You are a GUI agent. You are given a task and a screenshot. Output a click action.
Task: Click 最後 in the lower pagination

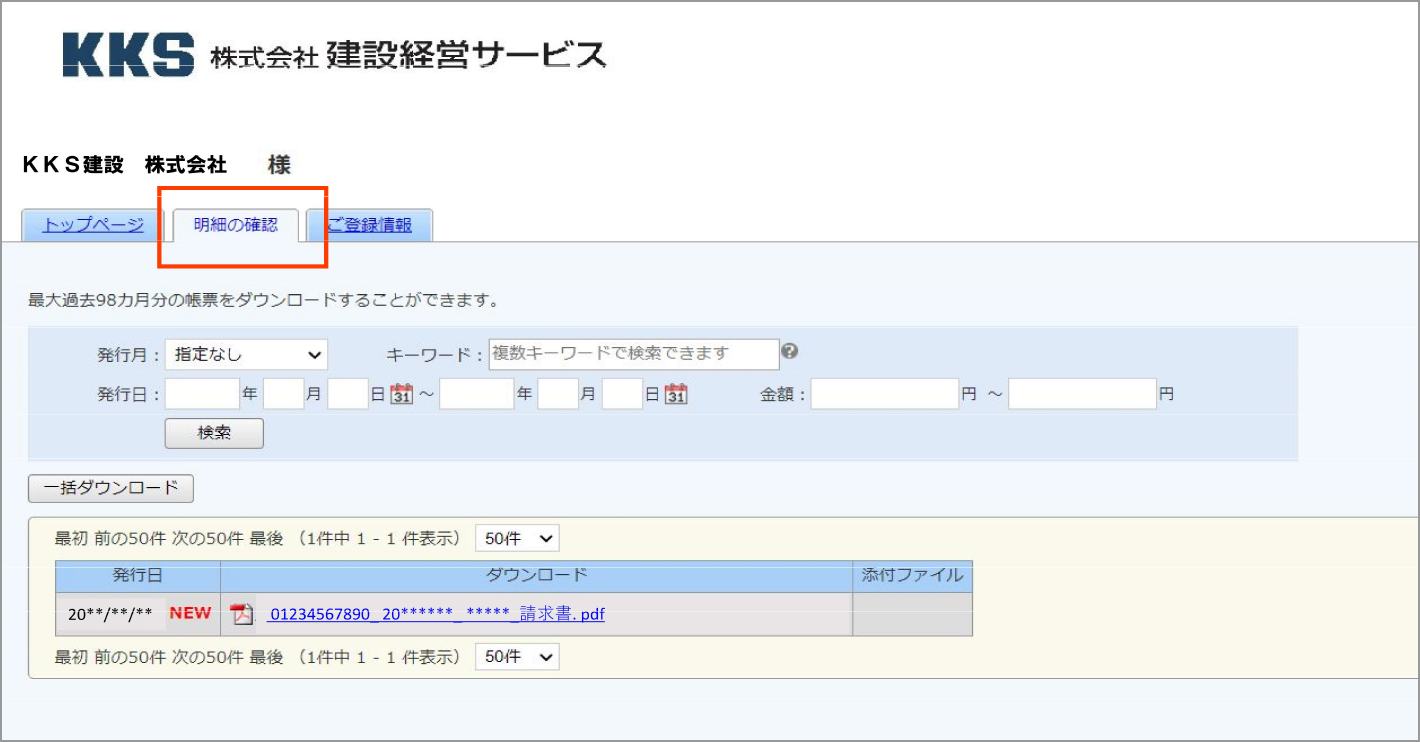click(x=266, y=657)
